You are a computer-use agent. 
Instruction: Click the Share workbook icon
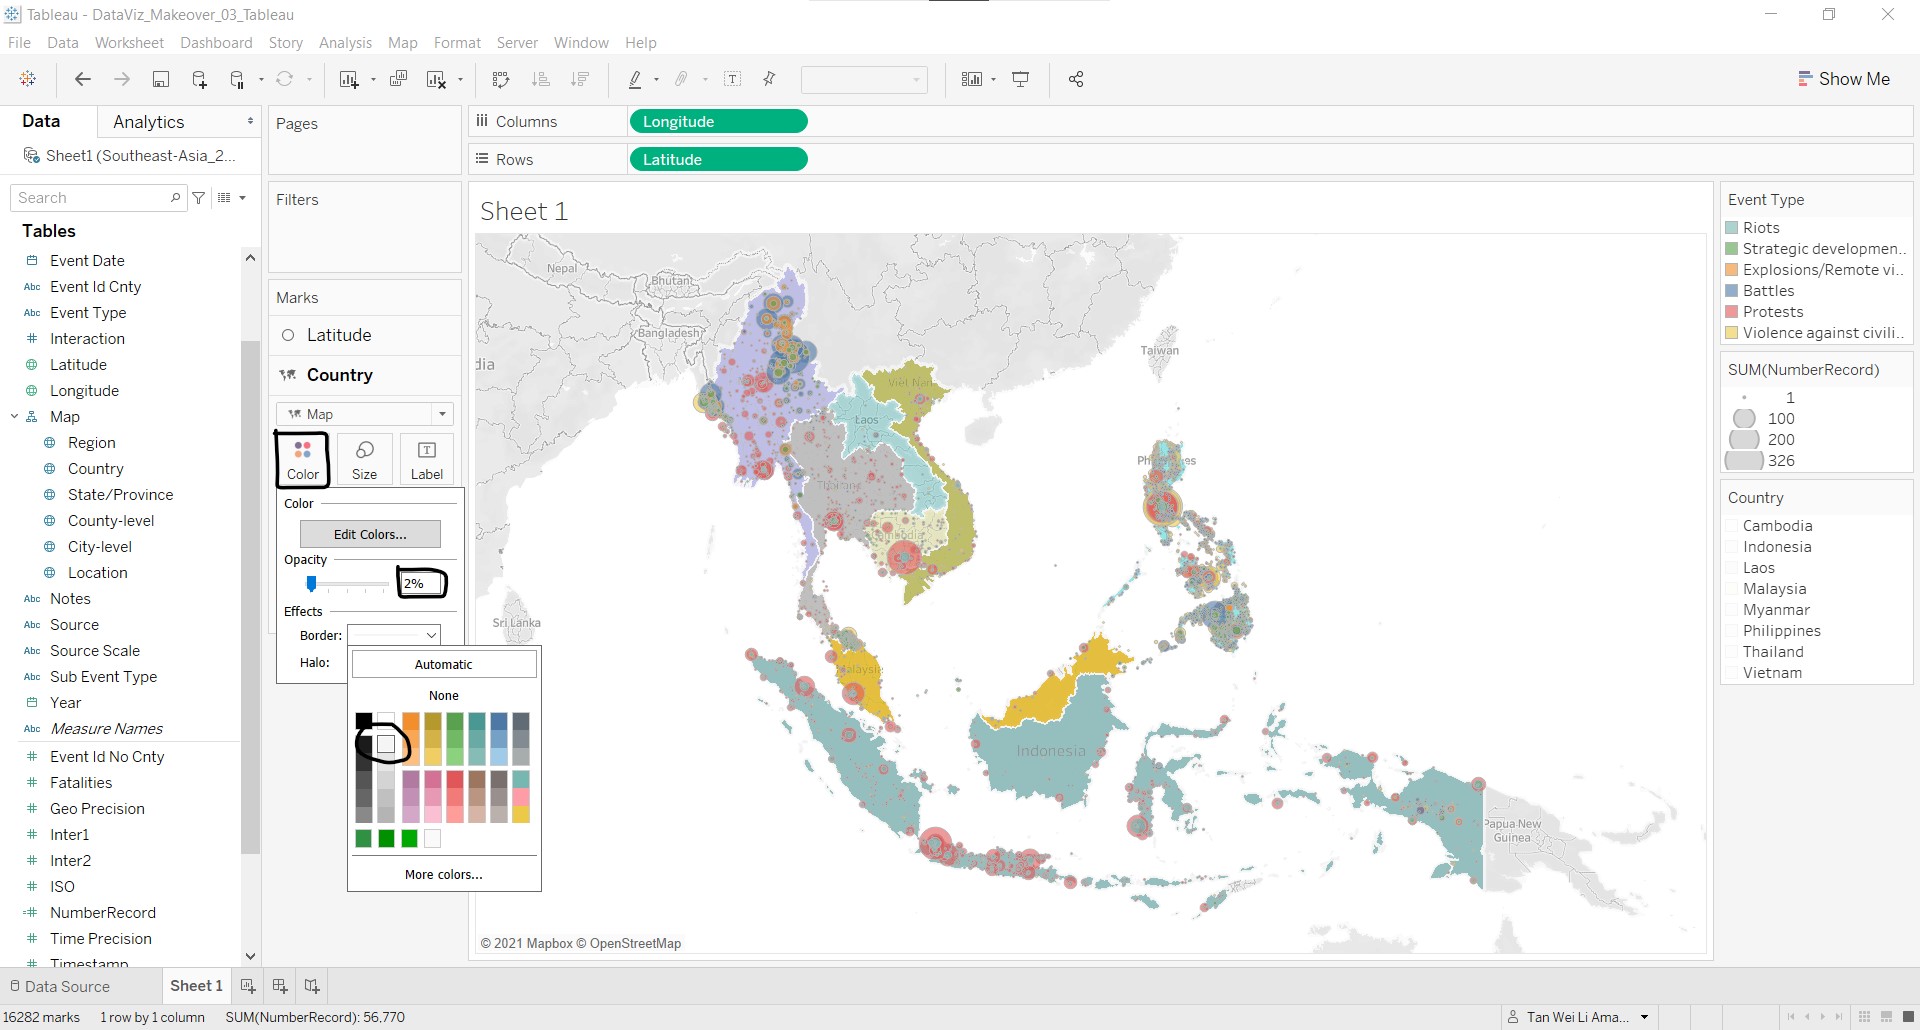coord(1076,80)
